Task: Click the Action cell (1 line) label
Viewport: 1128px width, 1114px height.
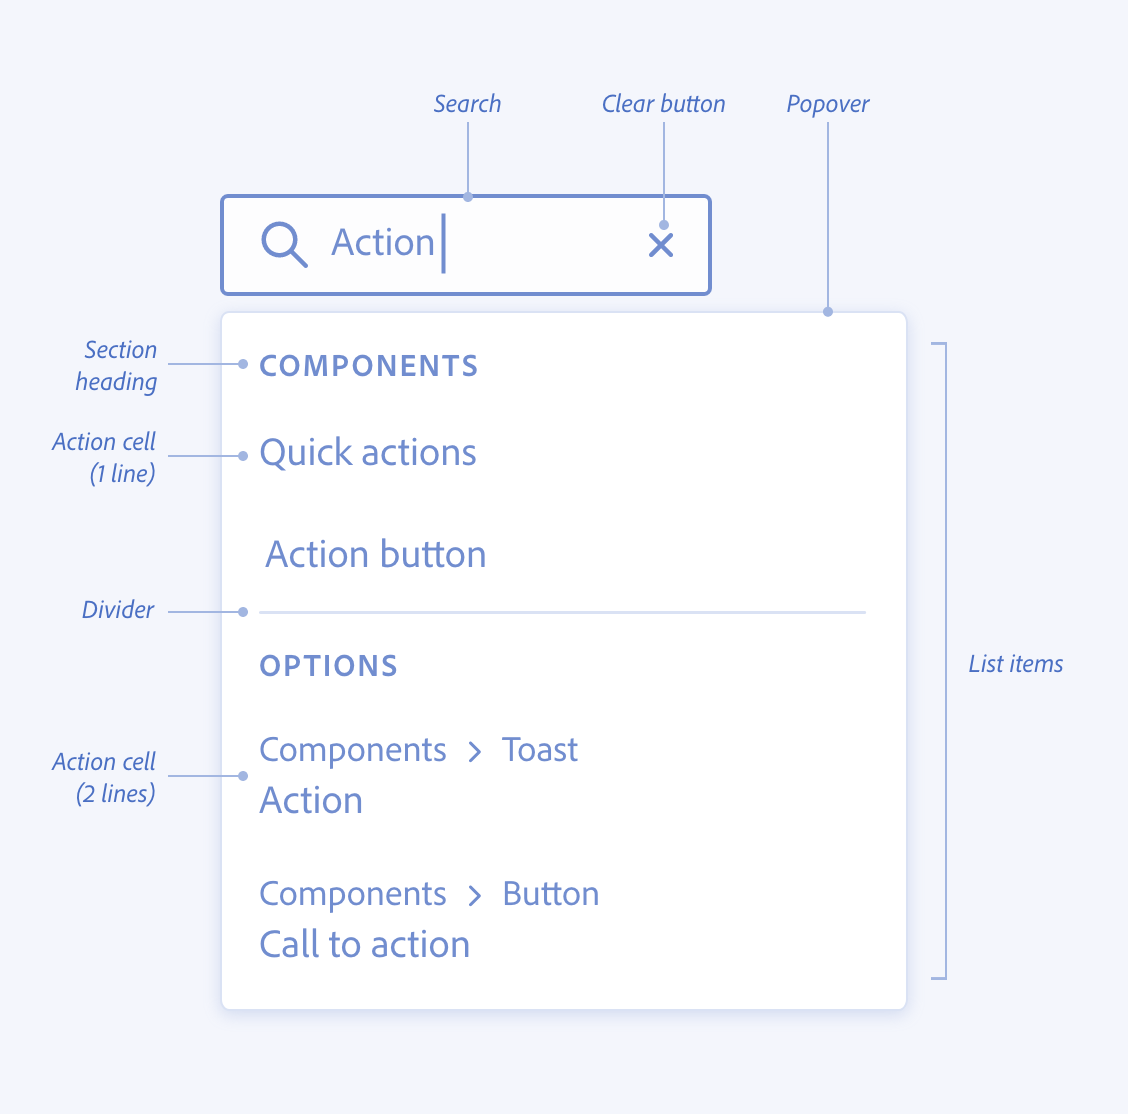Action: click(104, 457)
